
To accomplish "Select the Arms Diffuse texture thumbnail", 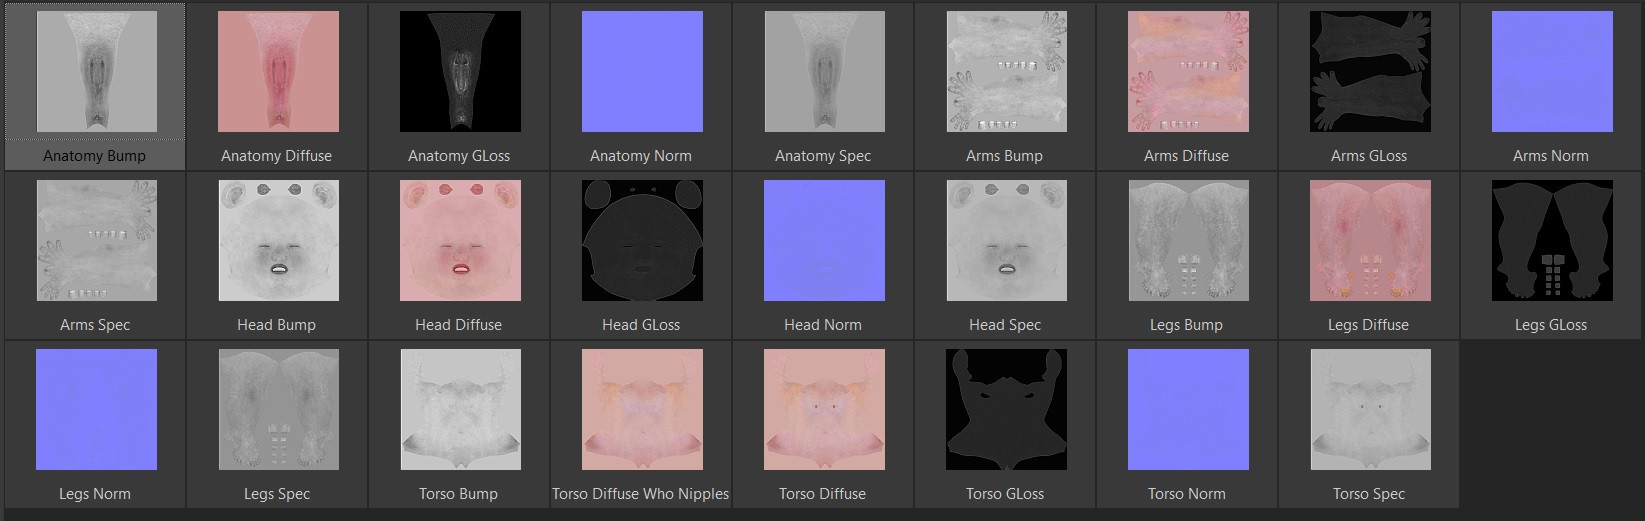I will (1188, 72).
